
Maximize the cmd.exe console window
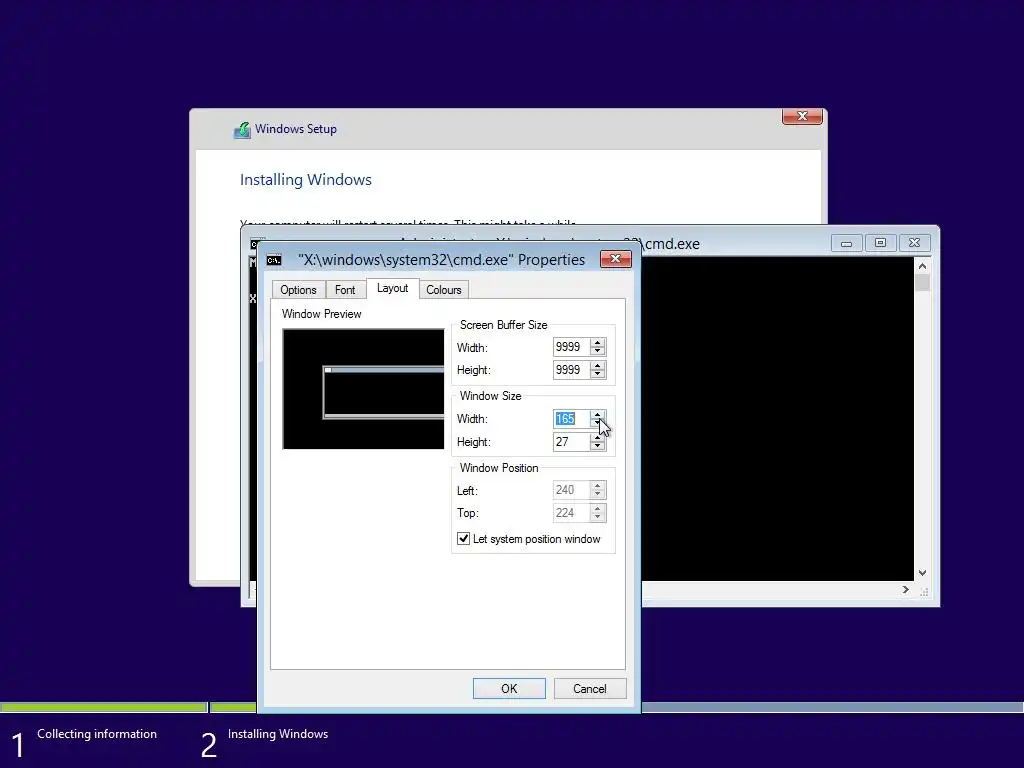pos(880,243)
